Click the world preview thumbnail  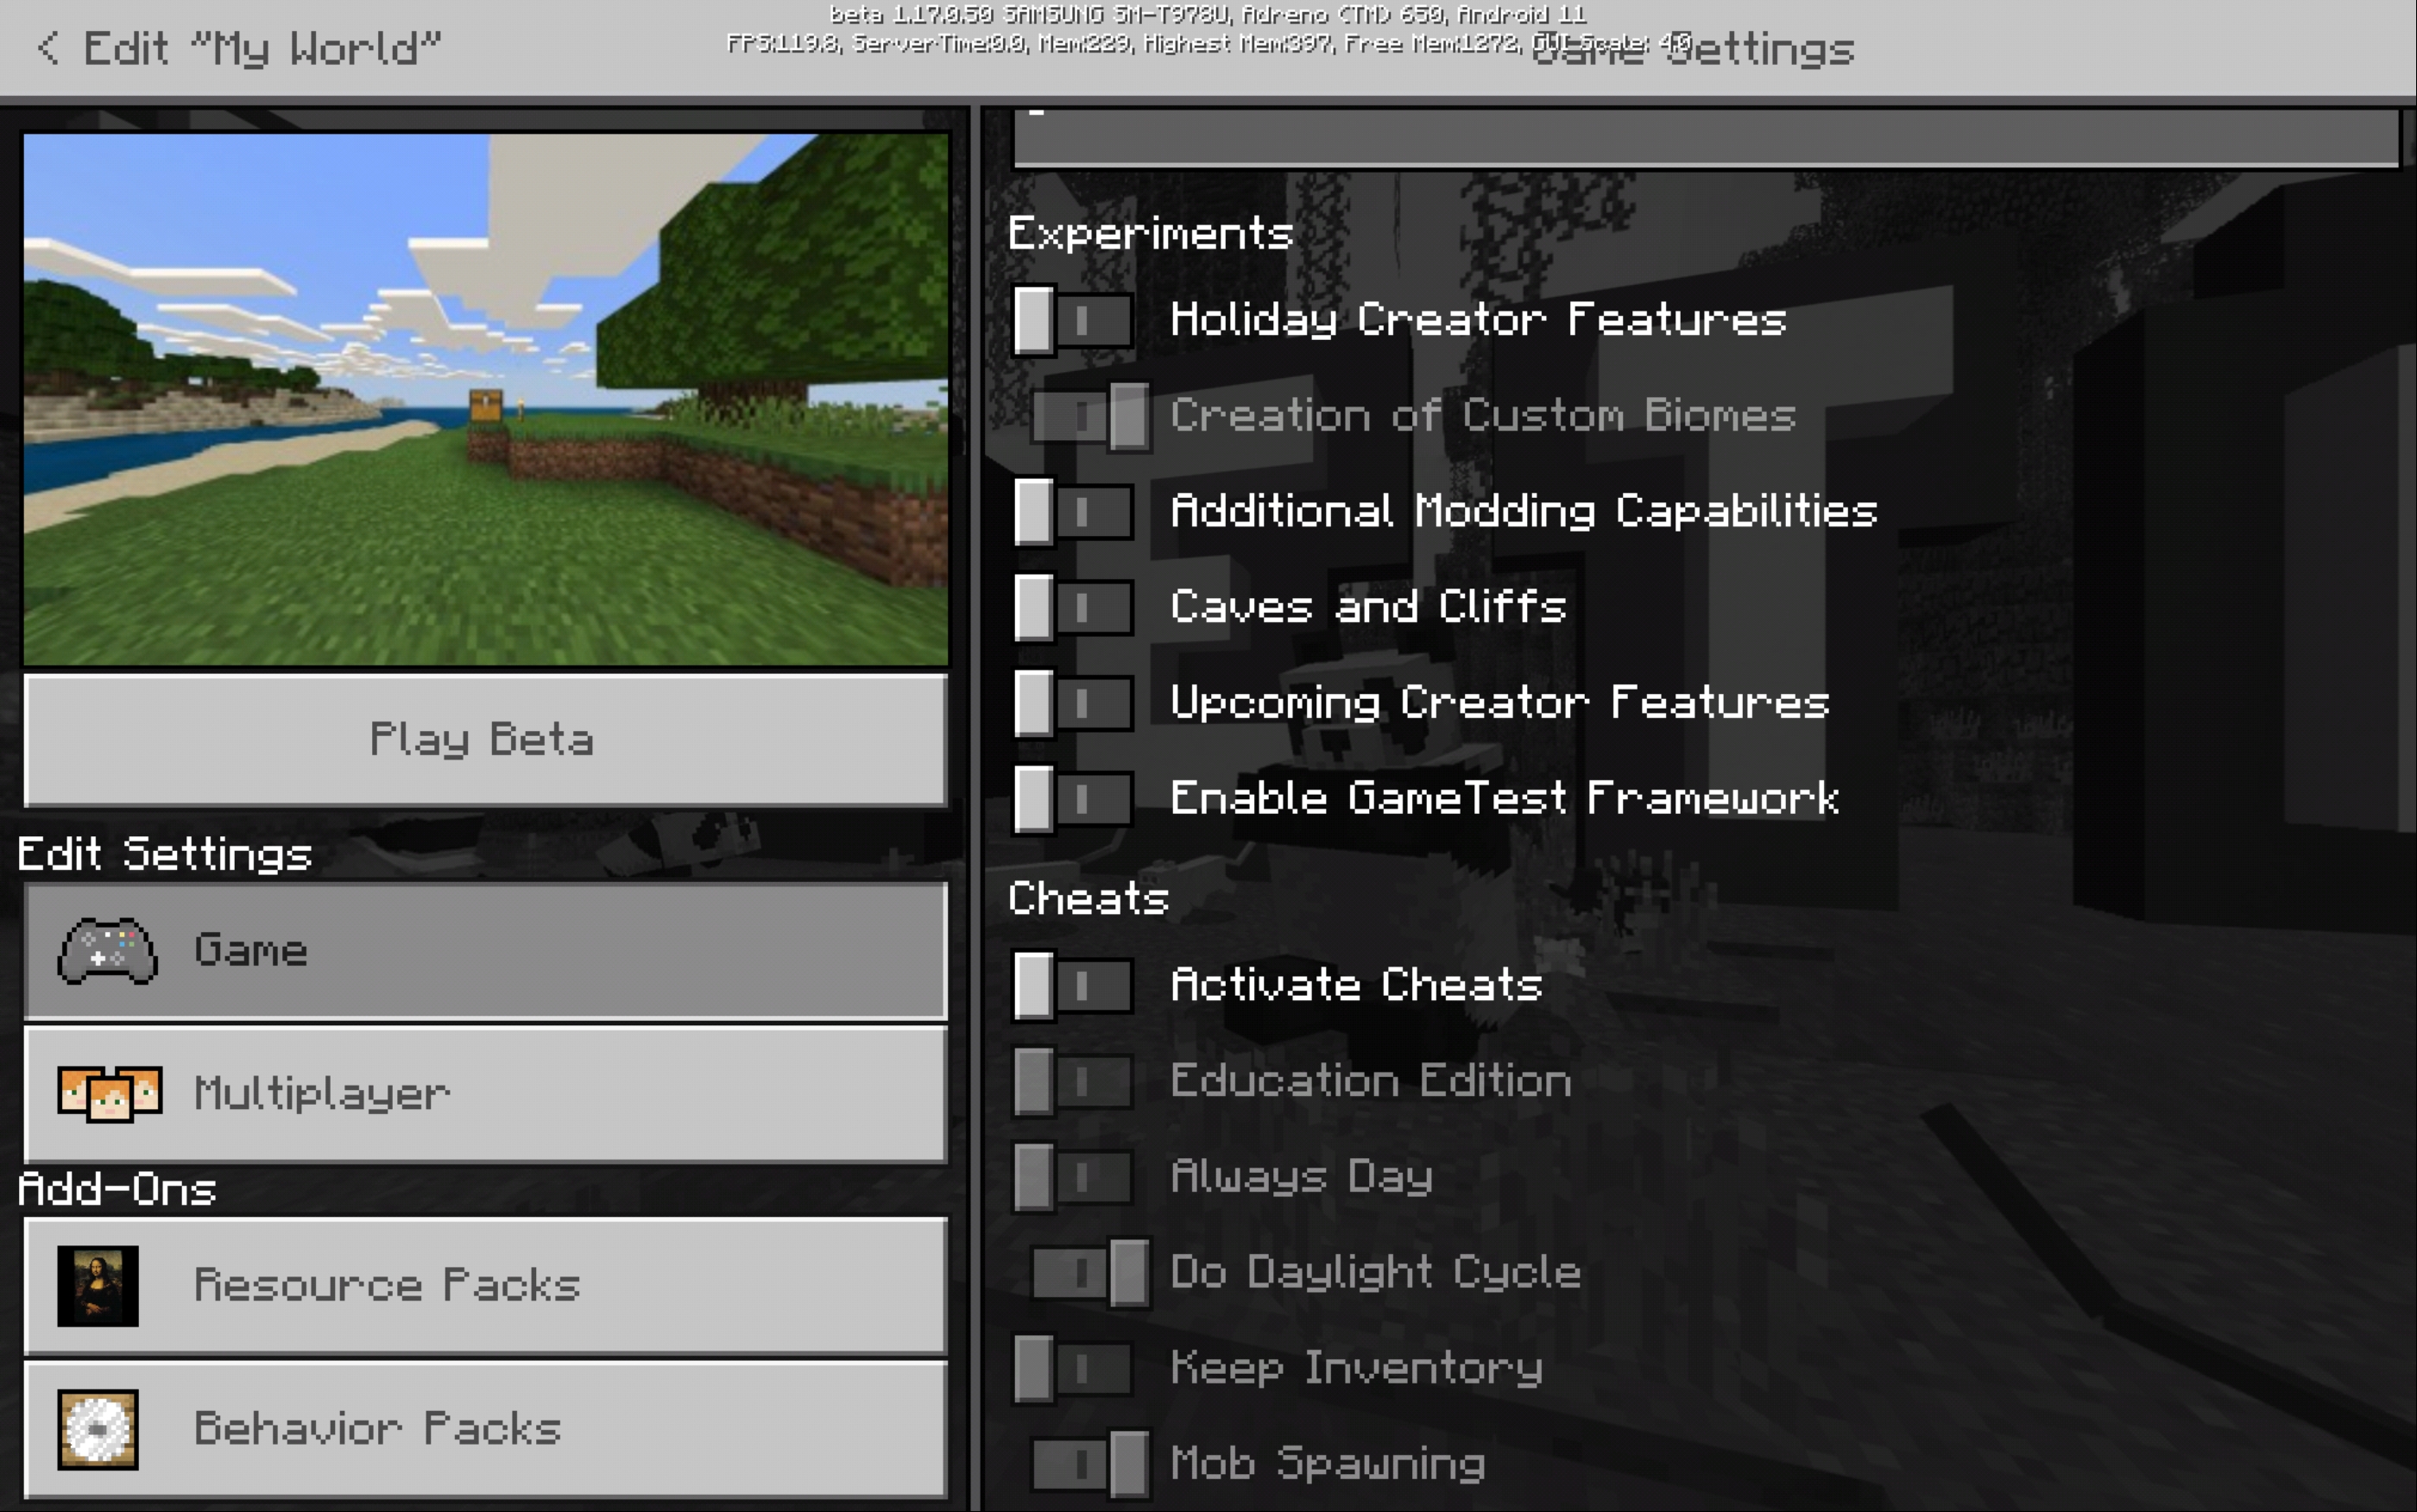click(485, 399)
